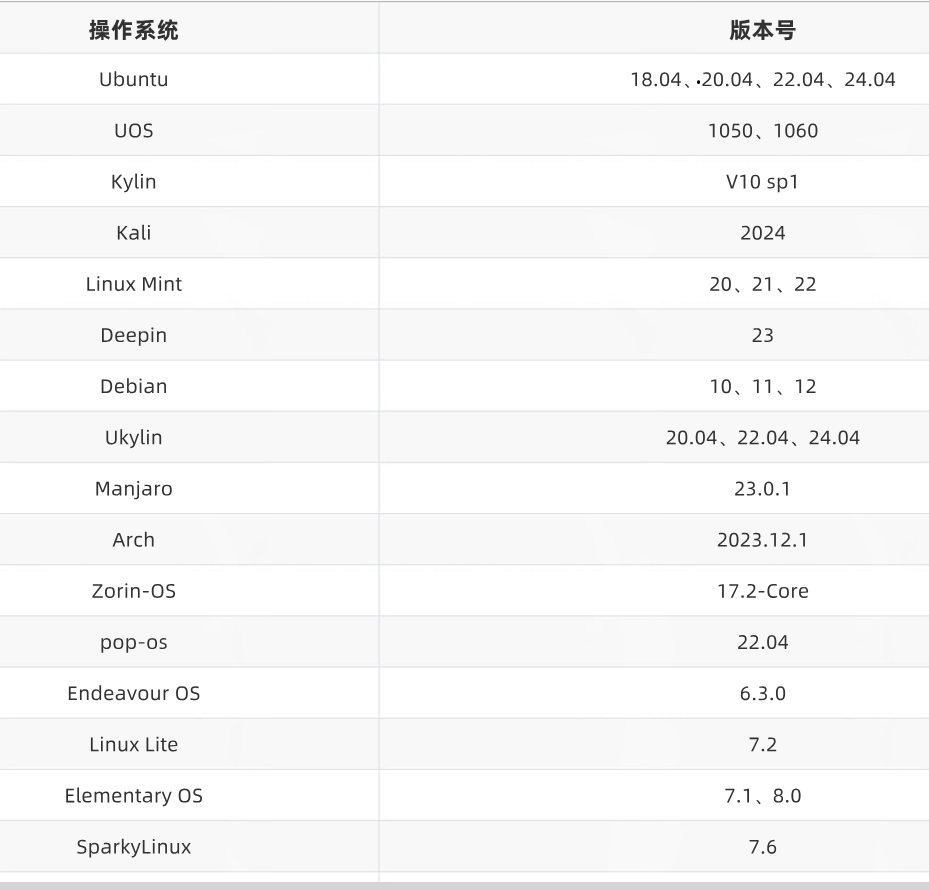Click the pop-os cell
Viewport: 929px width, 889px height.
[133, 642]
